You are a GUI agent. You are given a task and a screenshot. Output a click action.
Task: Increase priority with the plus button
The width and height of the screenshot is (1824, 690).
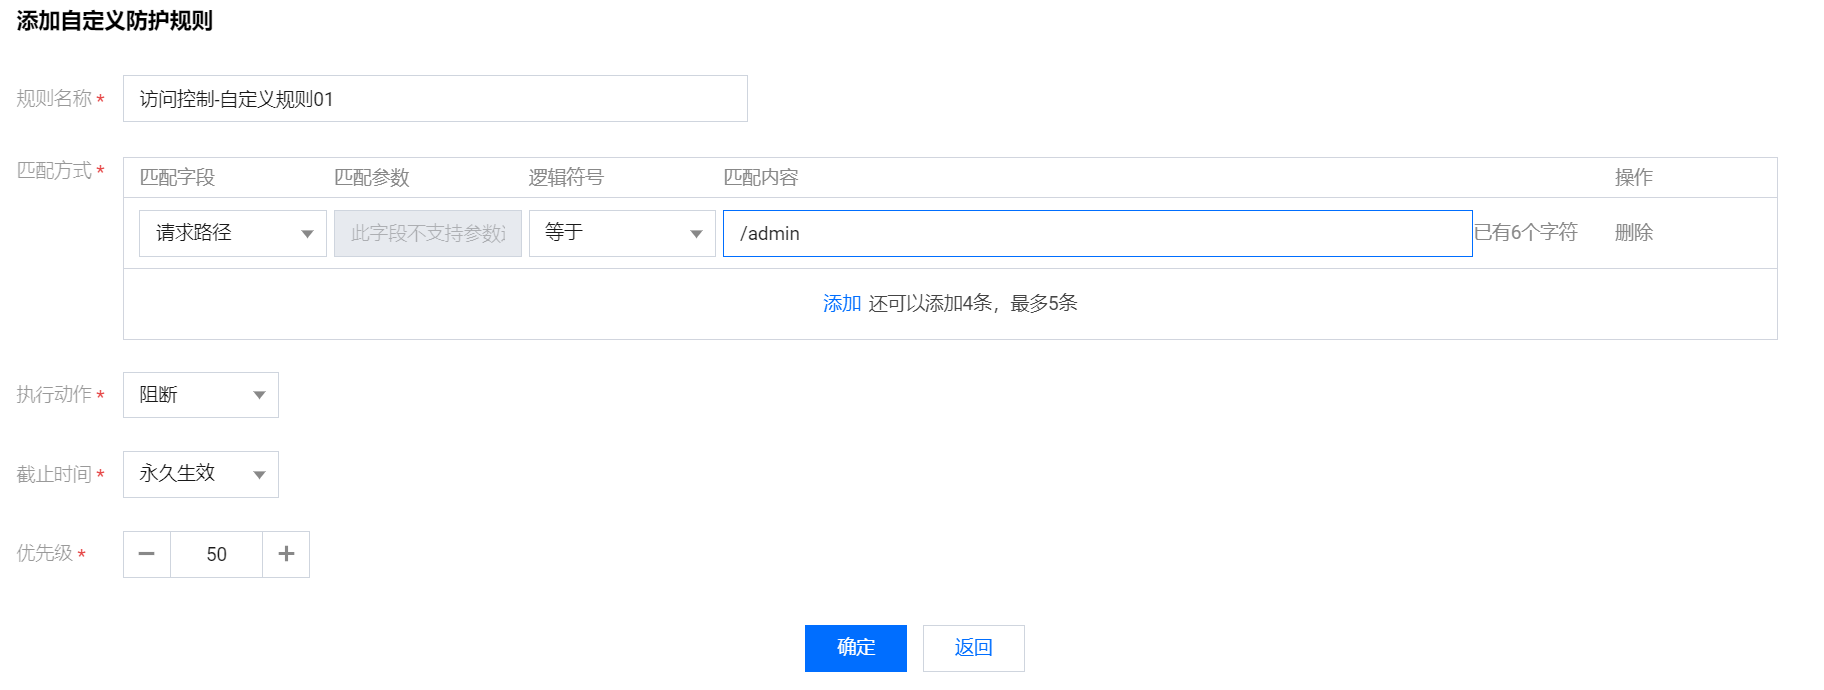click(x=286, y=554)
